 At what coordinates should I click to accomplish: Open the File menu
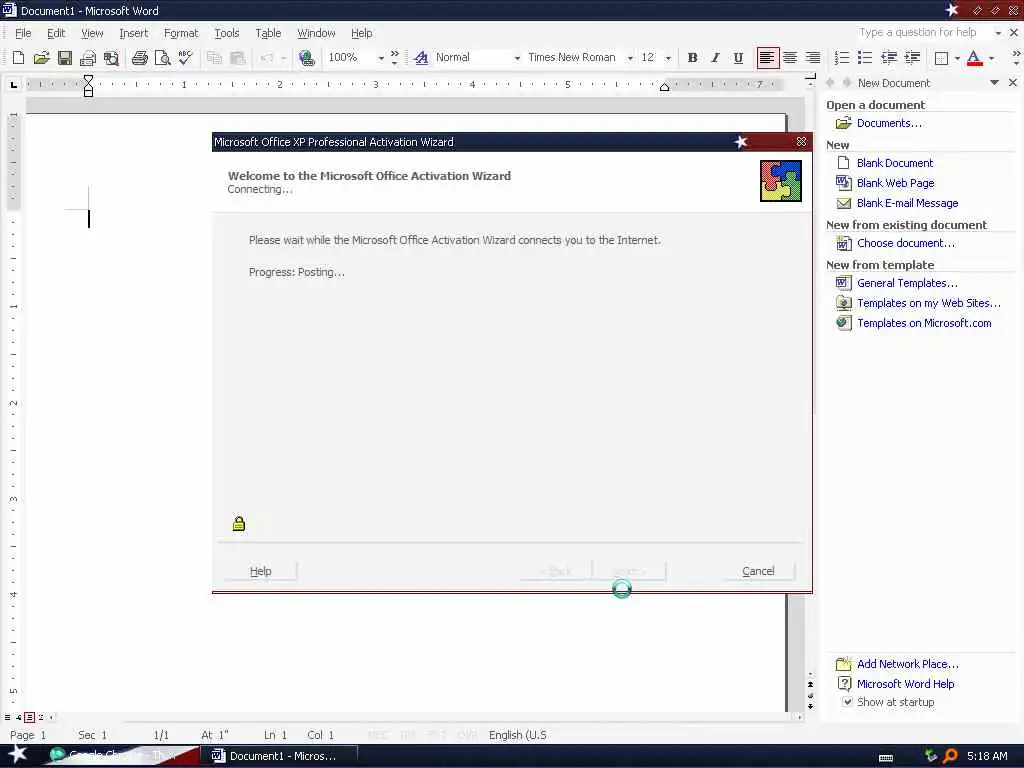23,33
